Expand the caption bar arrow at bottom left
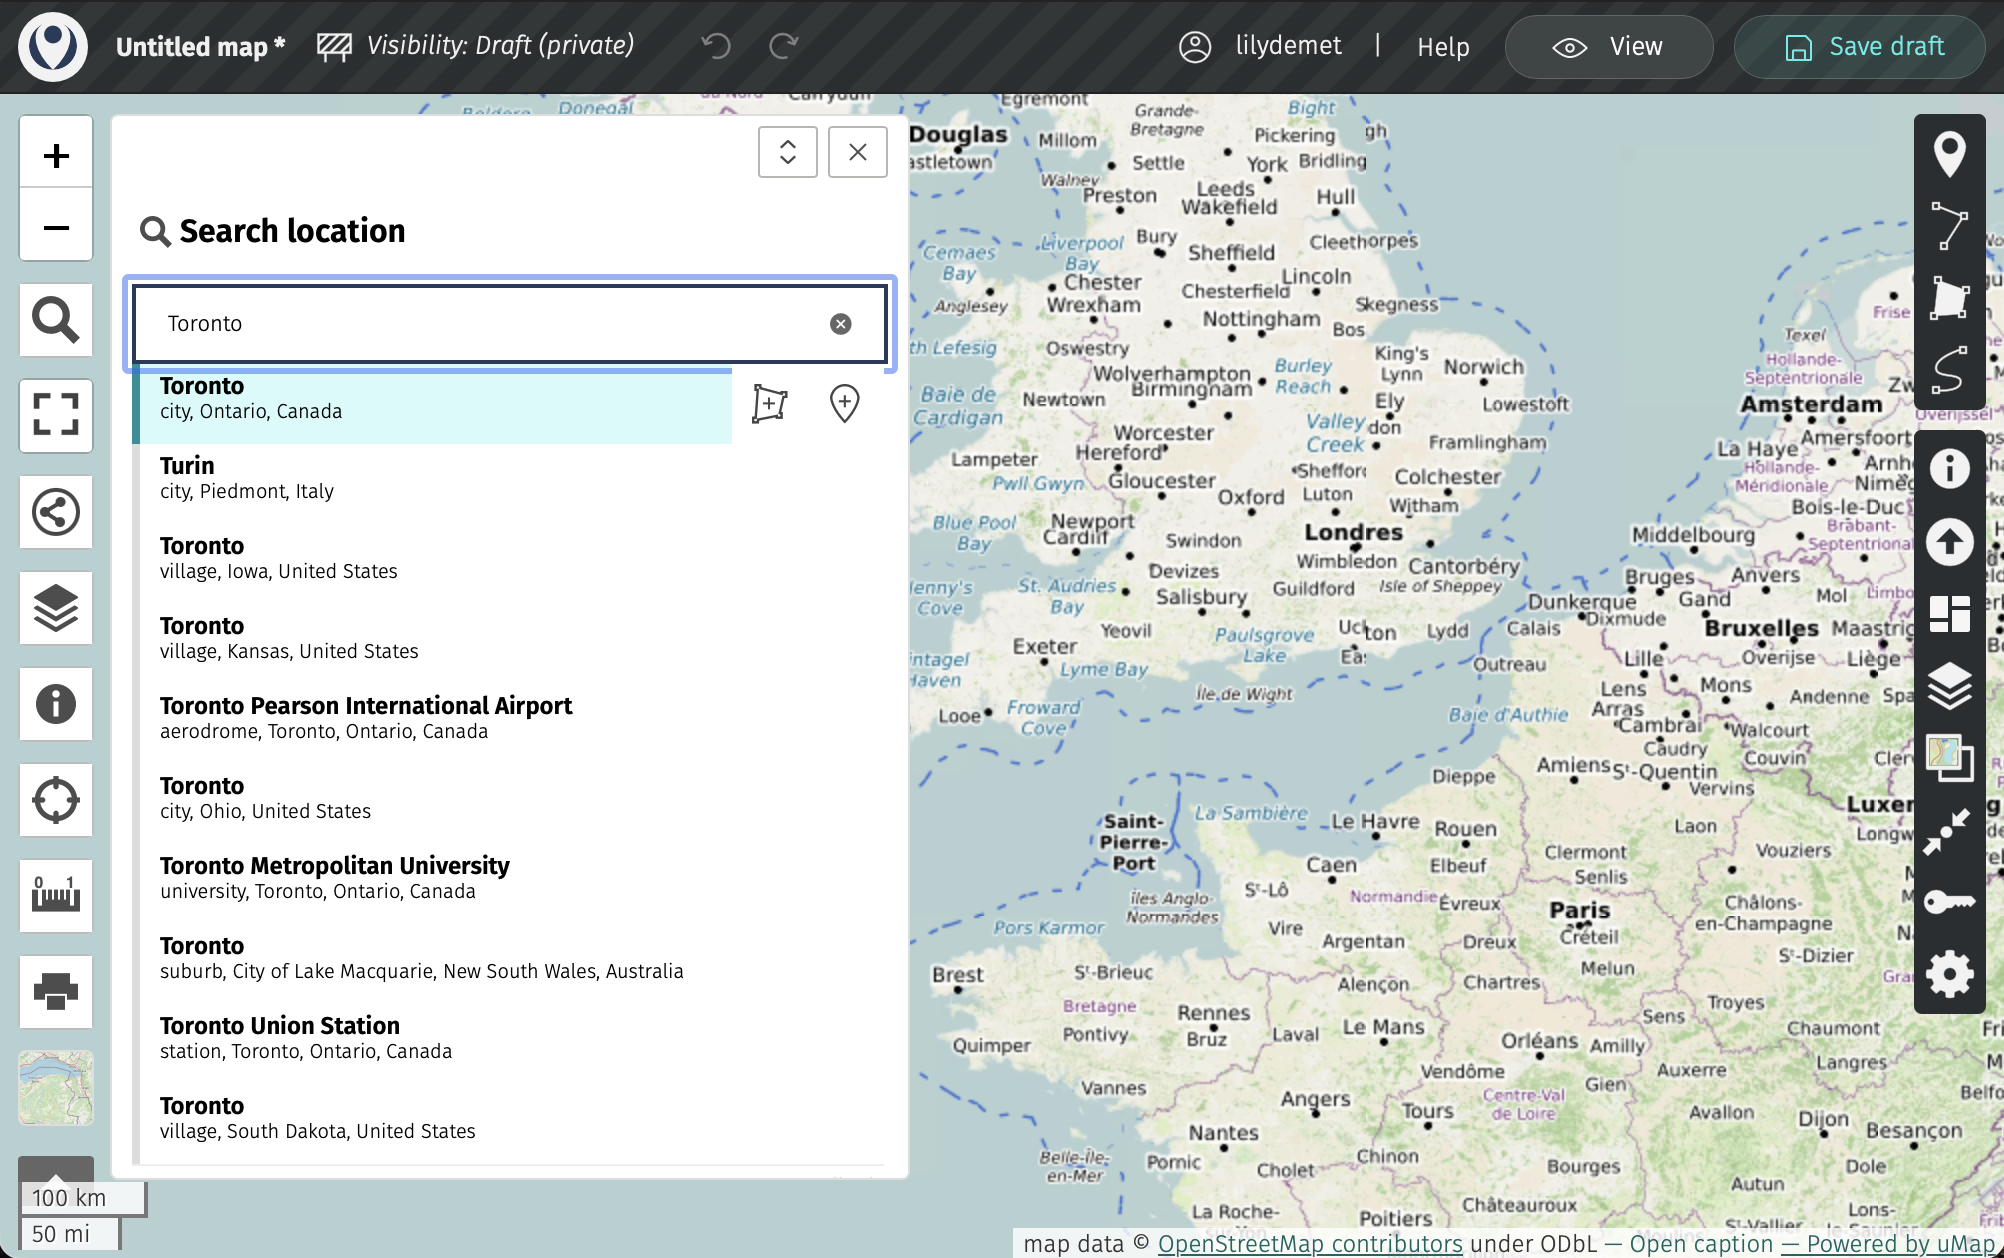2004x1258 pixels. tap(56, 1168)
